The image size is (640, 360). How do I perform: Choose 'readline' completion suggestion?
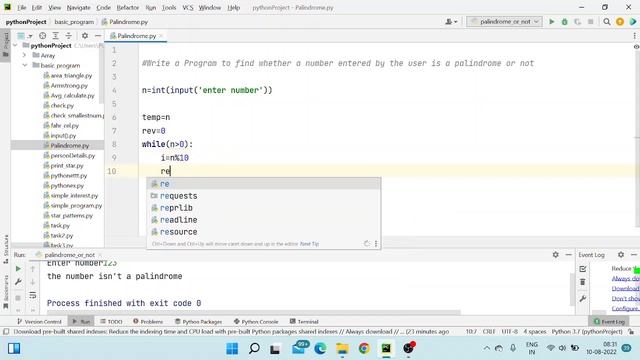(x=264, y=220)
